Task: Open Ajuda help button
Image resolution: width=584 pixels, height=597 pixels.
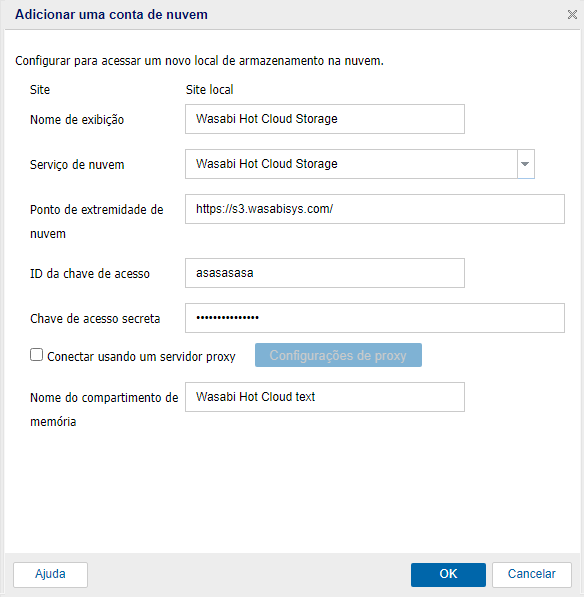Action: pyautogui.click(x=50, y=574)
